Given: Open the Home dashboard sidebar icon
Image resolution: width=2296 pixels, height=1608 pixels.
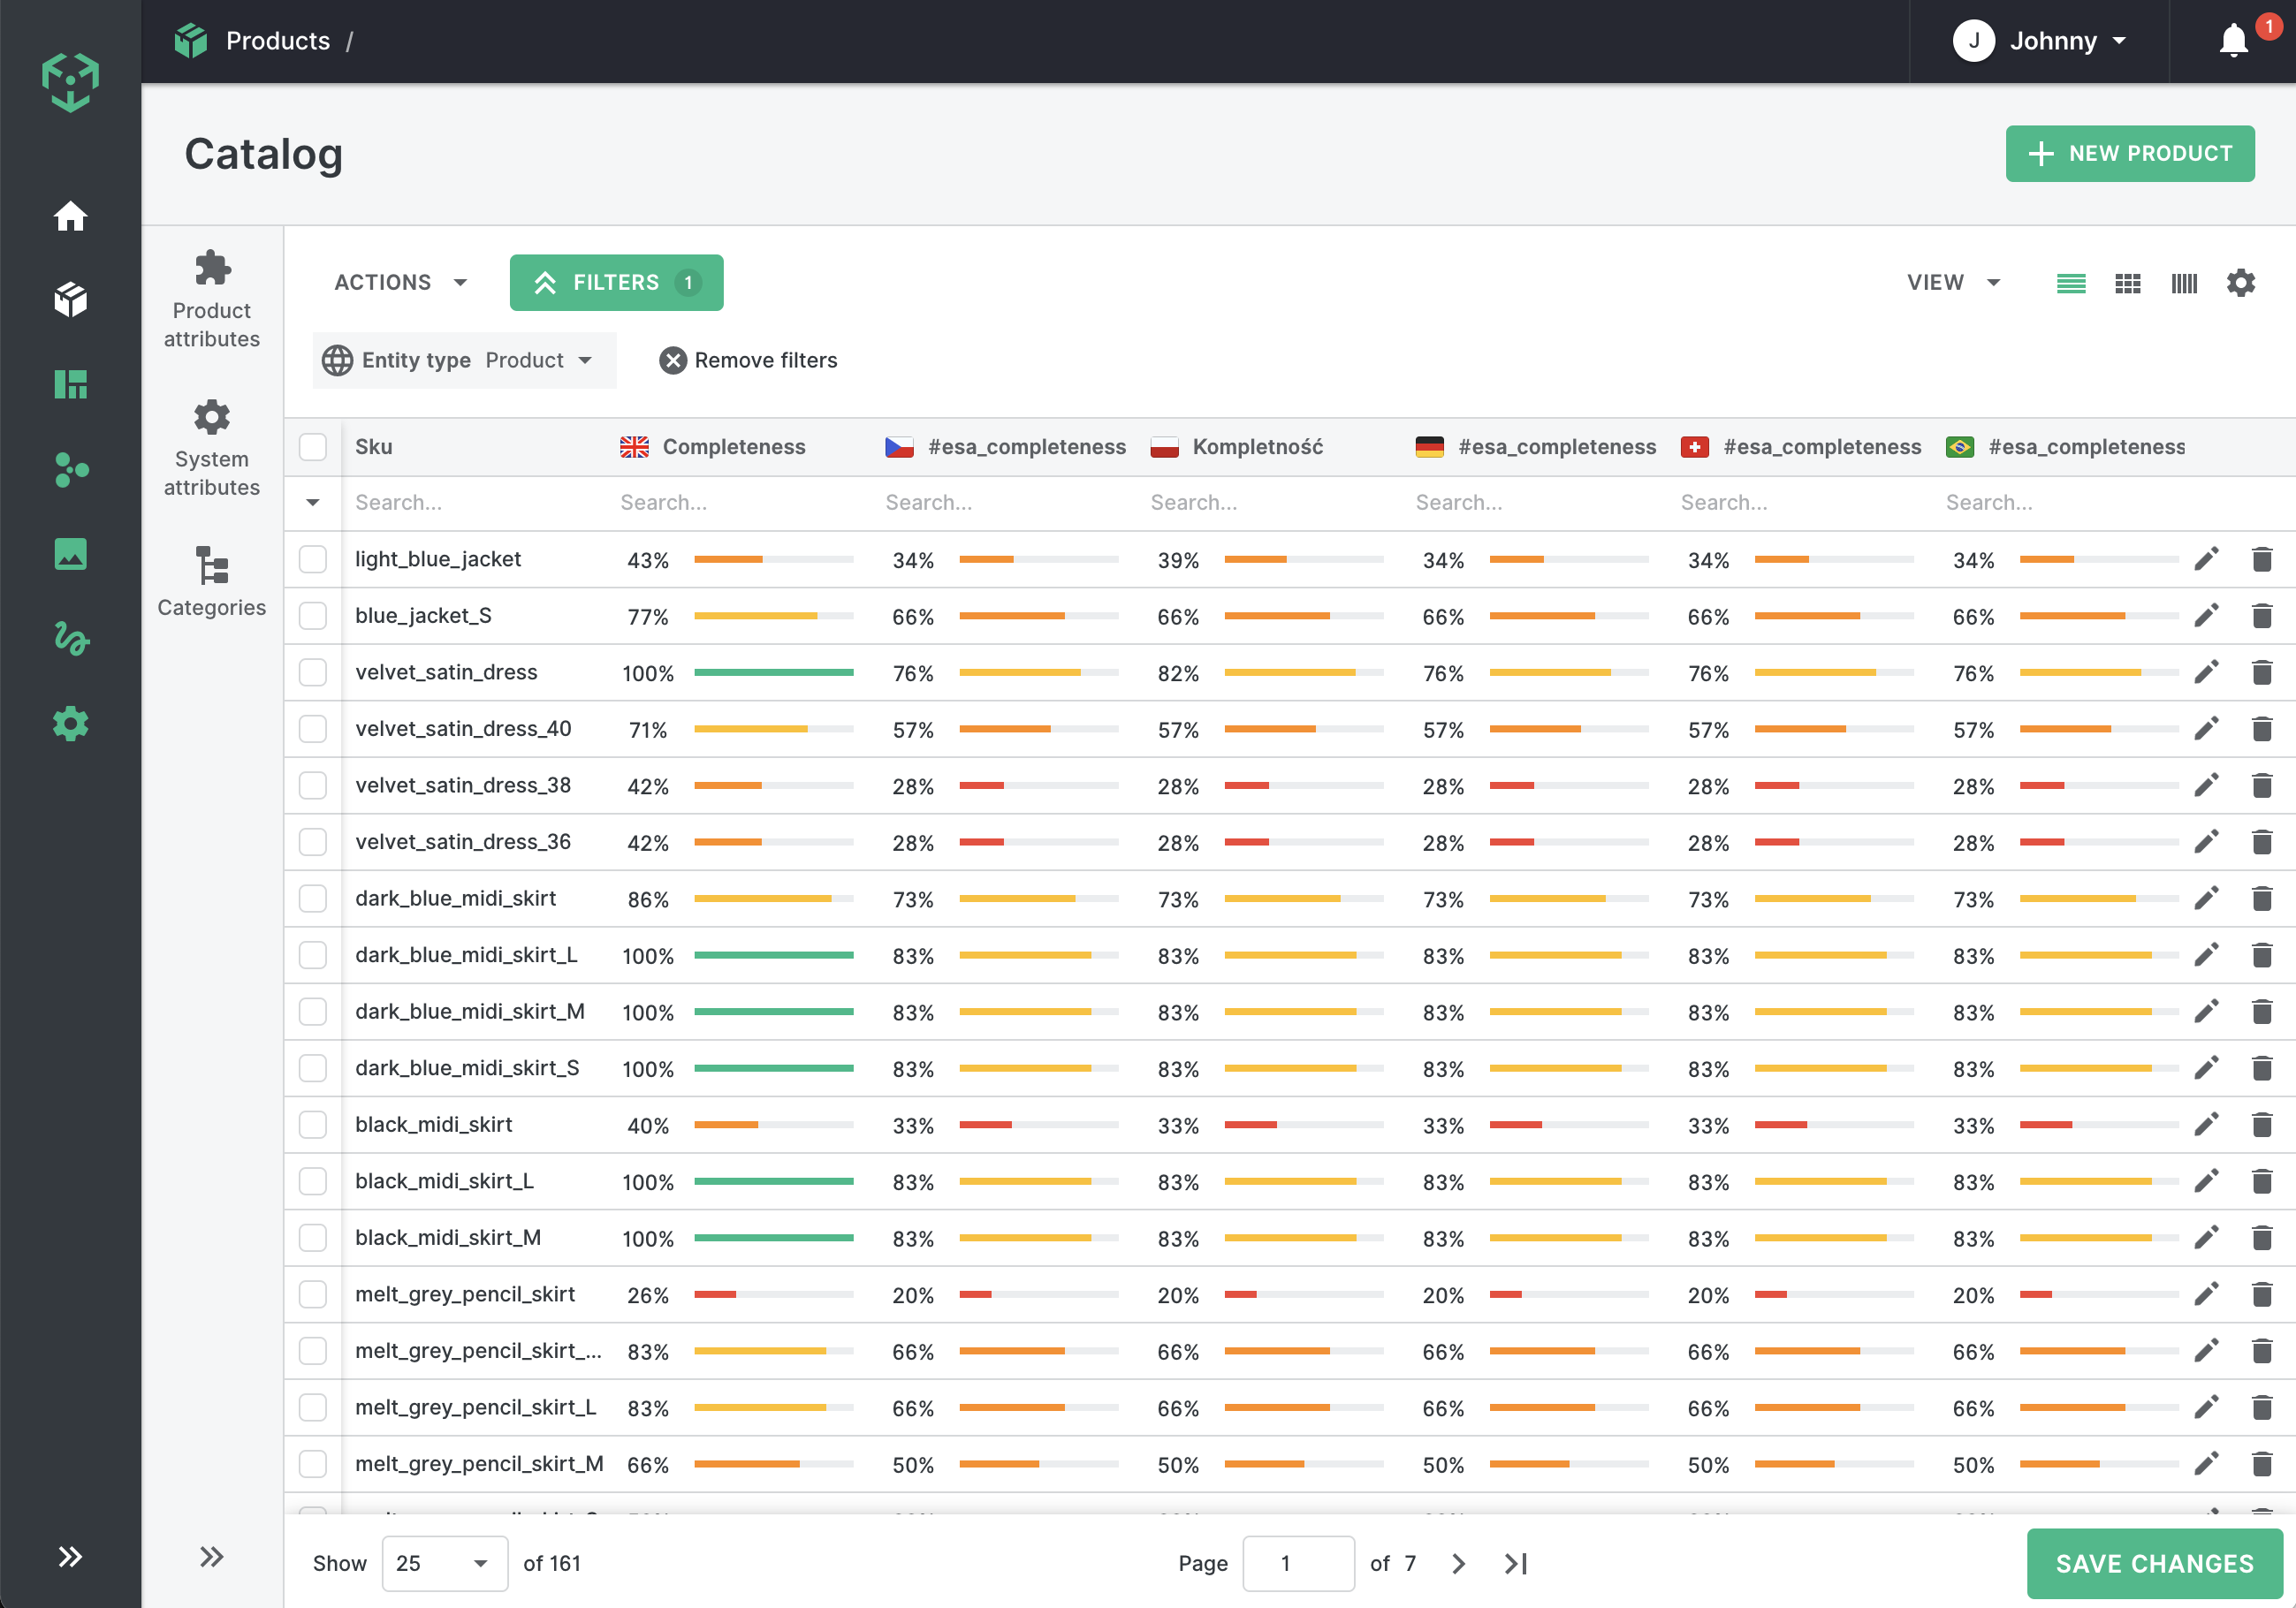Looking at the screenshot, I should click(70, 216).
